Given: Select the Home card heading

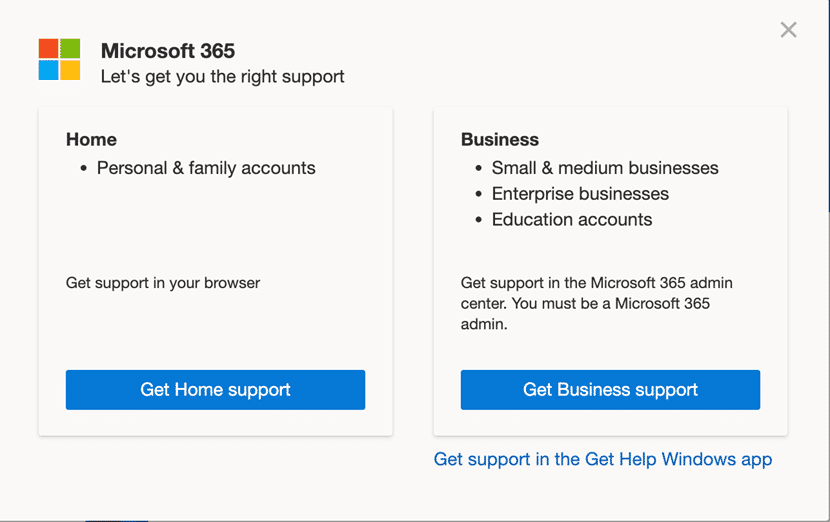Looking at the screenshot, I should tap(91, 139).
